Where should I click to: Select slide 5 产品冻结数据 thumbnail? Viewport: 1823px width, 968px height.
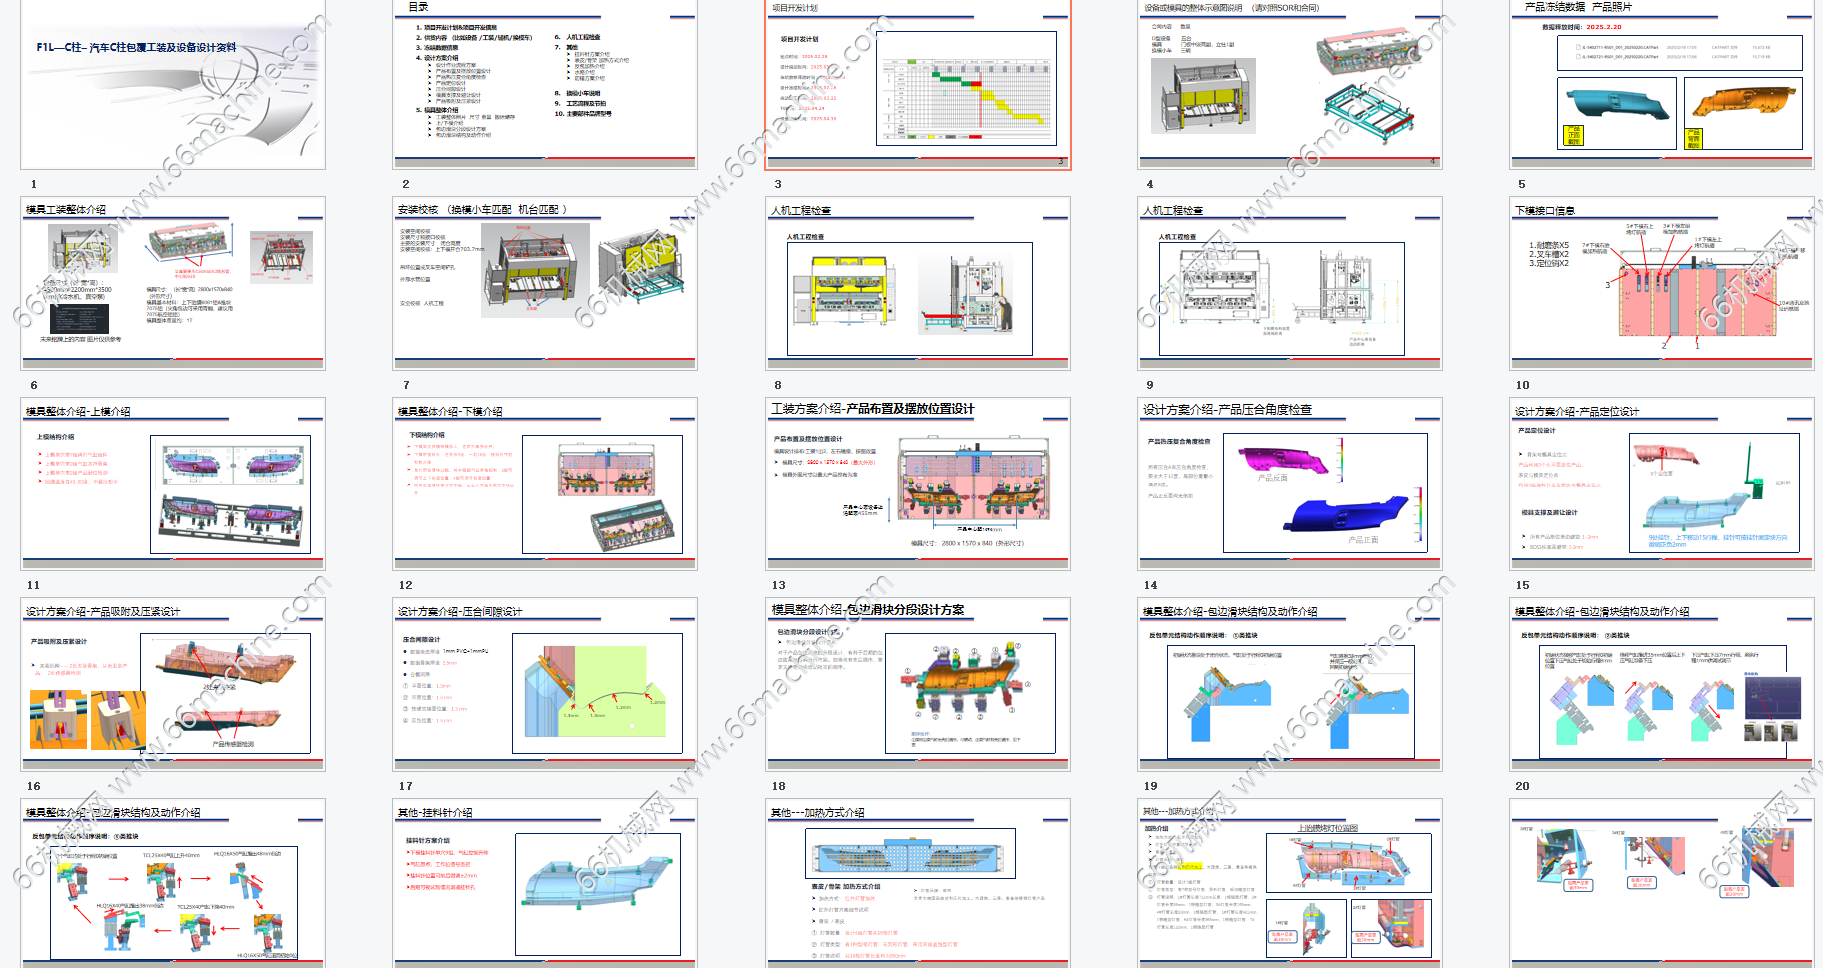click(1662, 84)
